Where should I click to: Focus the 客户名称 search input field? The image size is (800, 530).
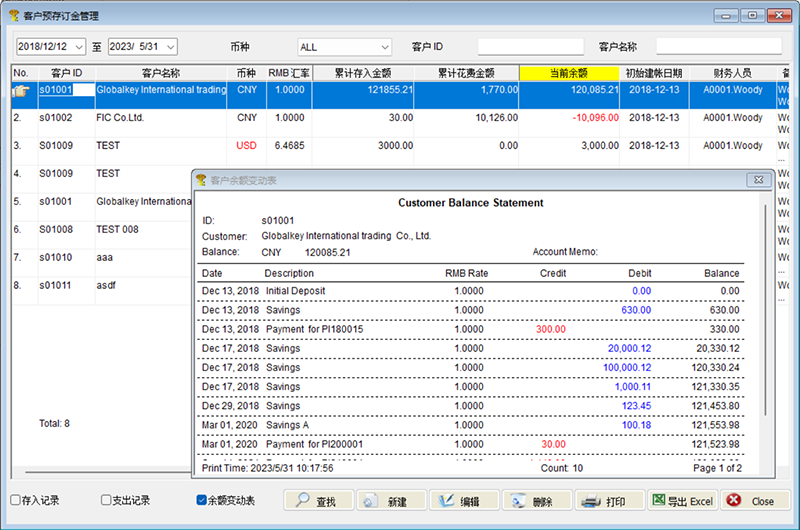point(718,47)
